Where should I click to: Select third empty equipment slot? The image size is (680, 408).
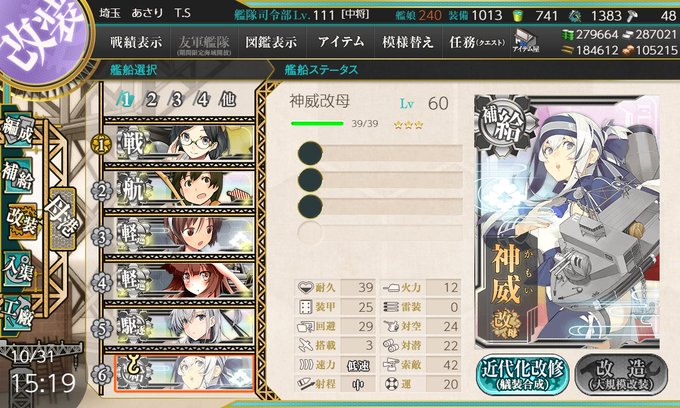(380, 206)
